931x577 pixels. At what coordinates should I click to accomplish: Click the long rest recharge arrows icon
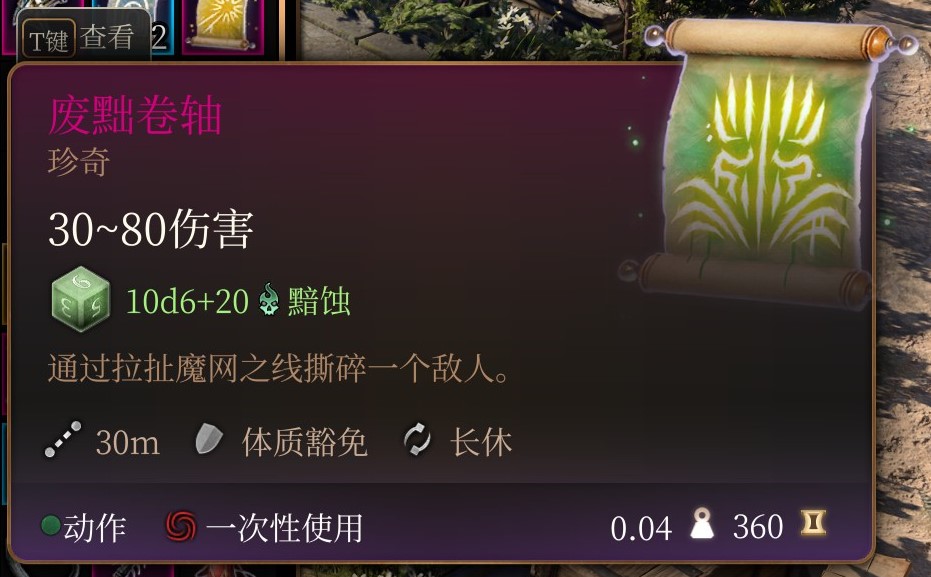tap(417, 440)
